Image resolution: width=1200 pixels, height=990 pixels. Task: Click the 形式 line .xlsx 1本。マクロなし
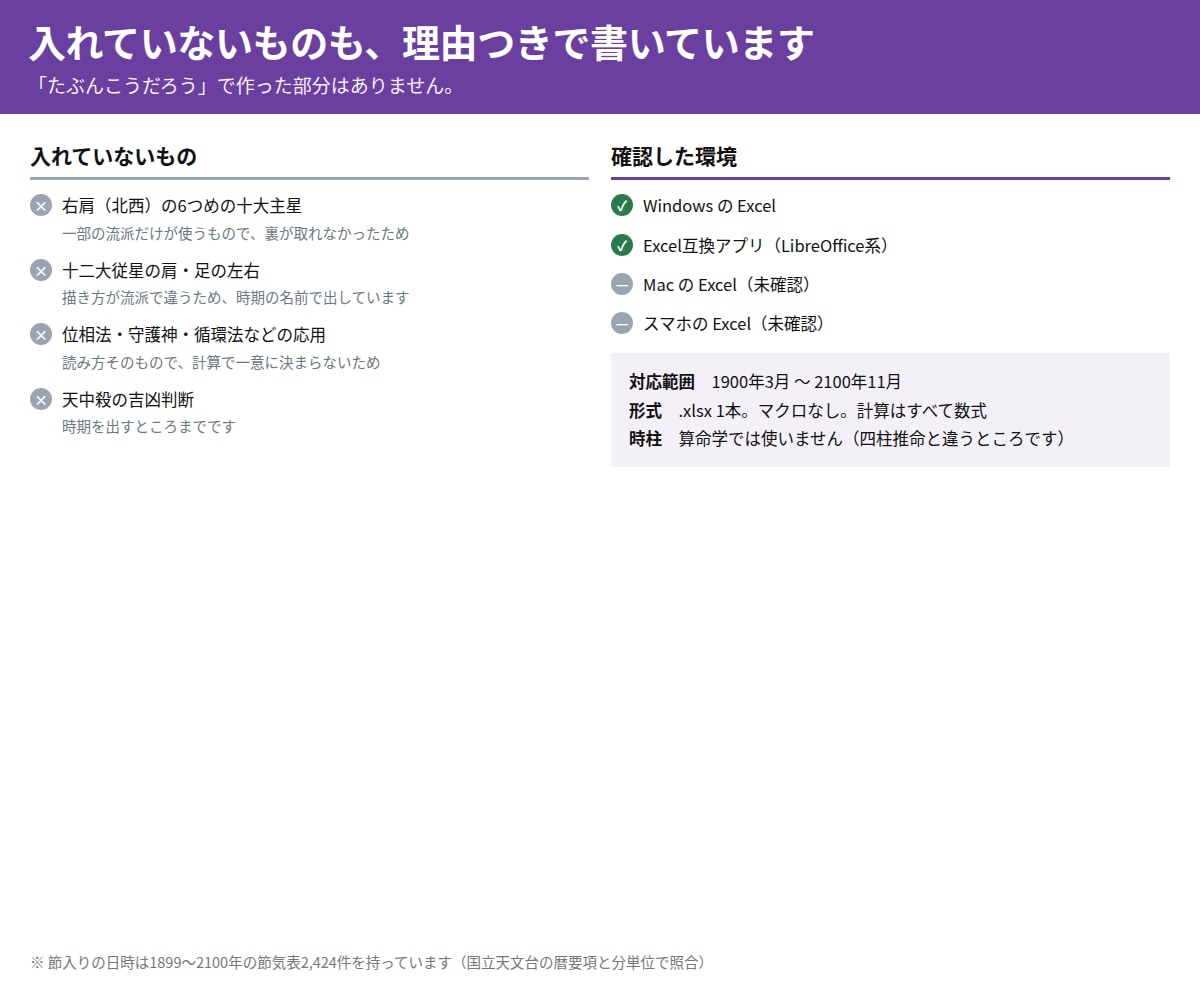click(x=808, y=411)
